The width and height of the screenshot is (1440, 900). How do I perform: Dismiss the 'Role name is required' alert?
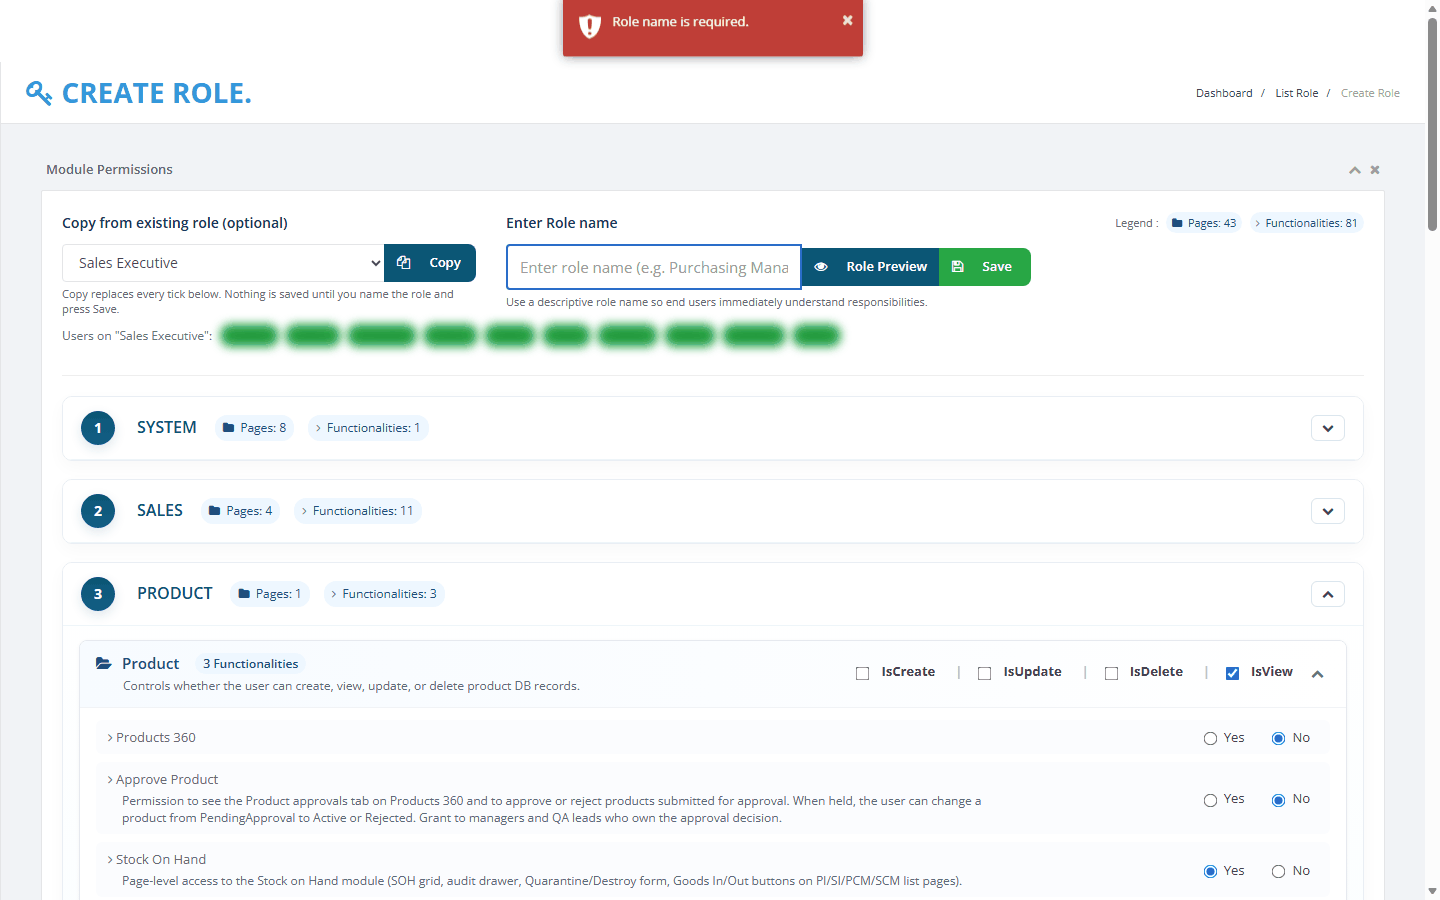tap(847, 20)
